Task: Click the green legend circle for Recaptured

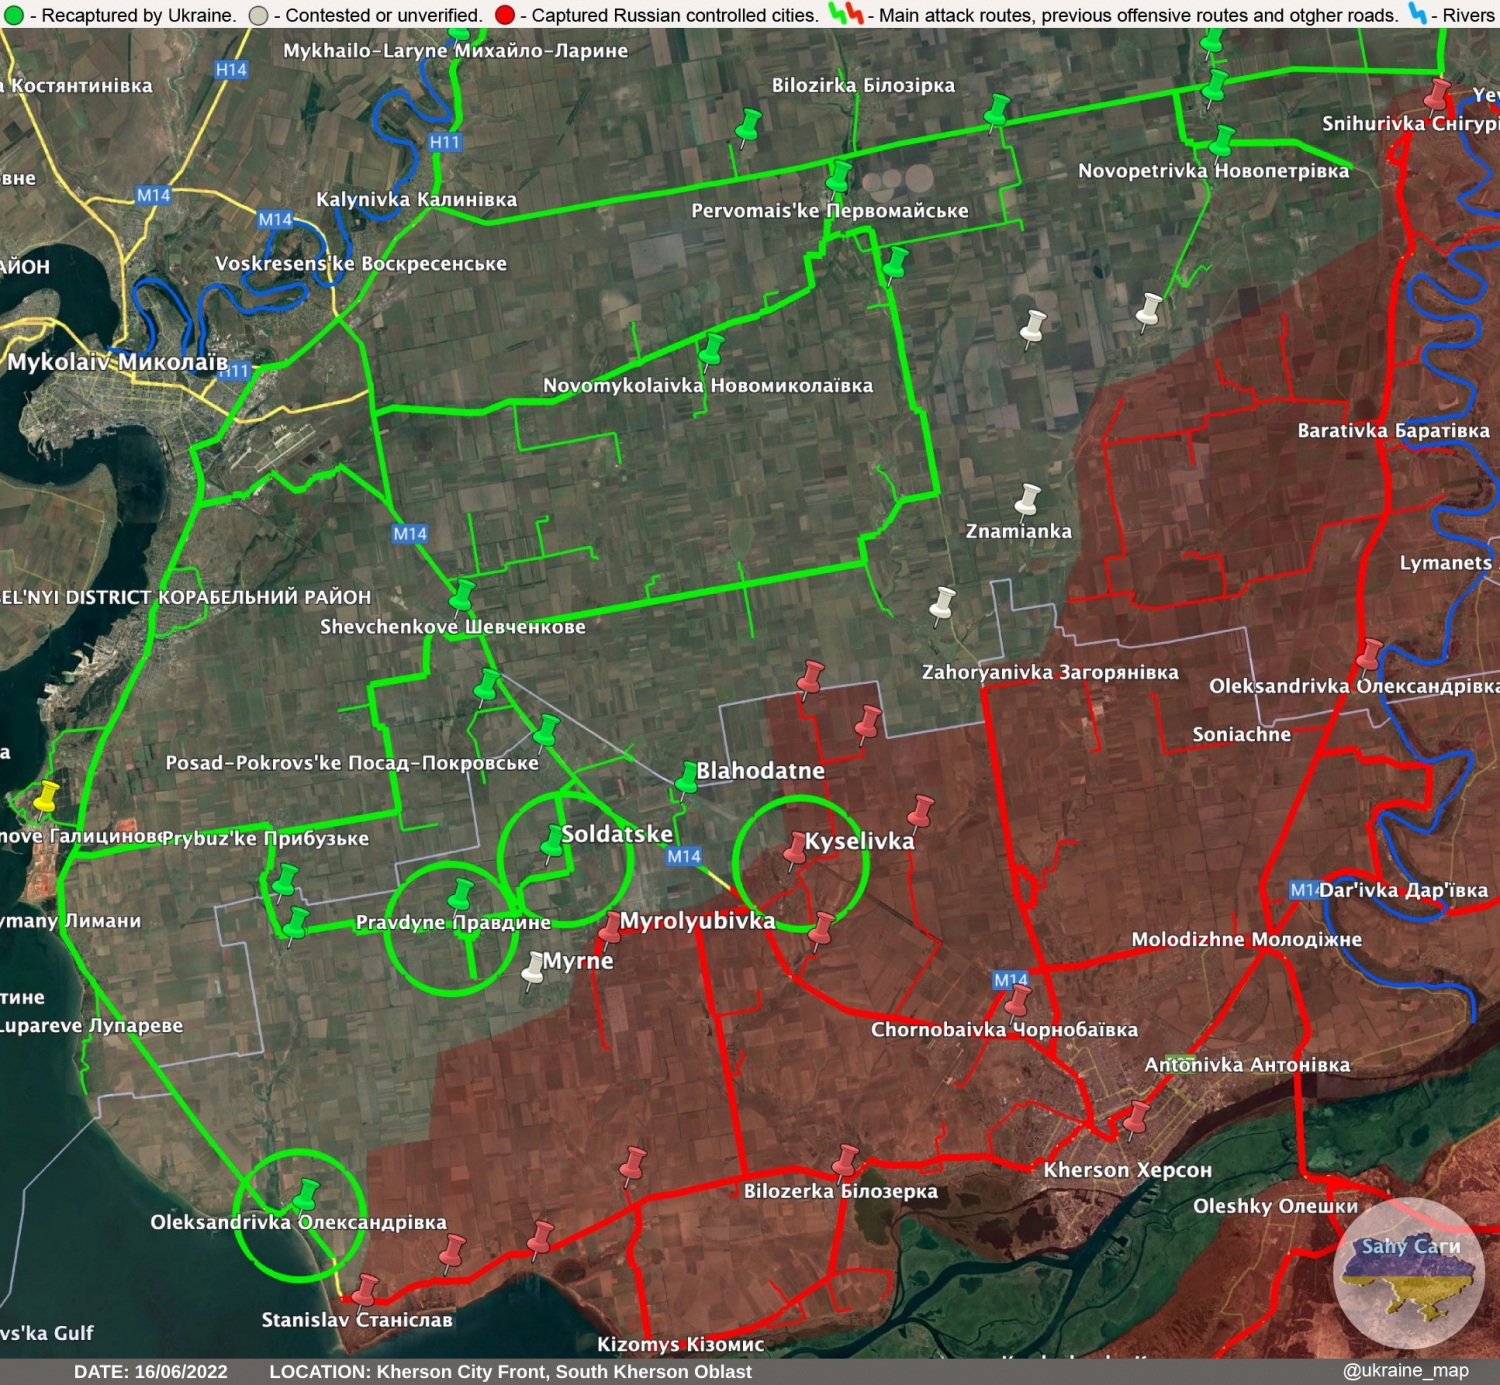Action: [14, 15]
